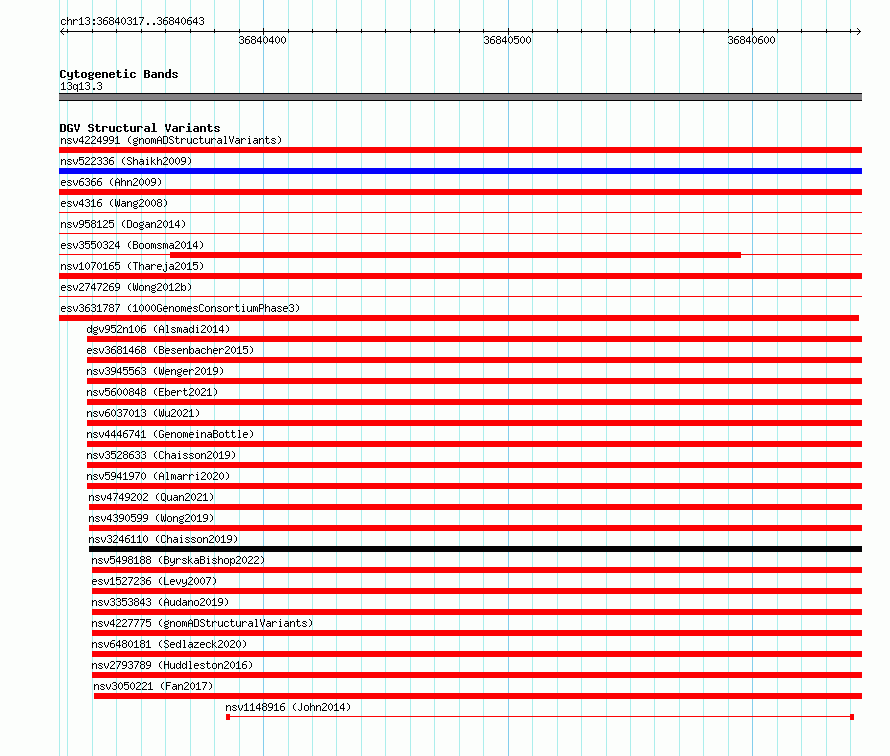The width and height of the screenshot is (890, 756).
Task: Click nsv4390599 (Wong2019) label
Action: [151, 518]
